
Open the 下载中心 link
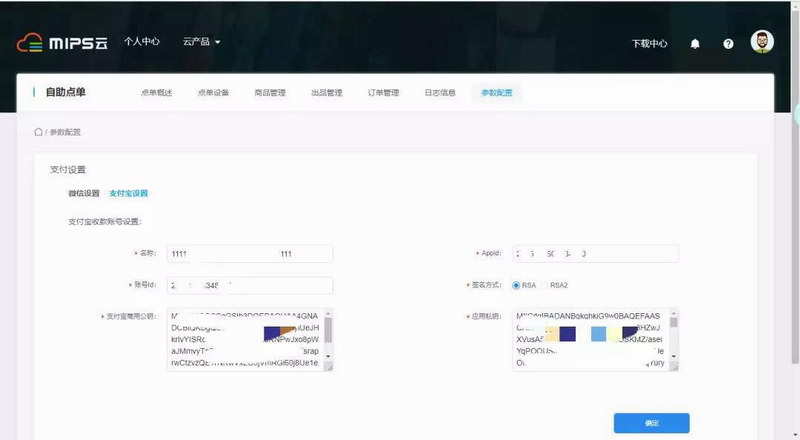coord(649,44)
